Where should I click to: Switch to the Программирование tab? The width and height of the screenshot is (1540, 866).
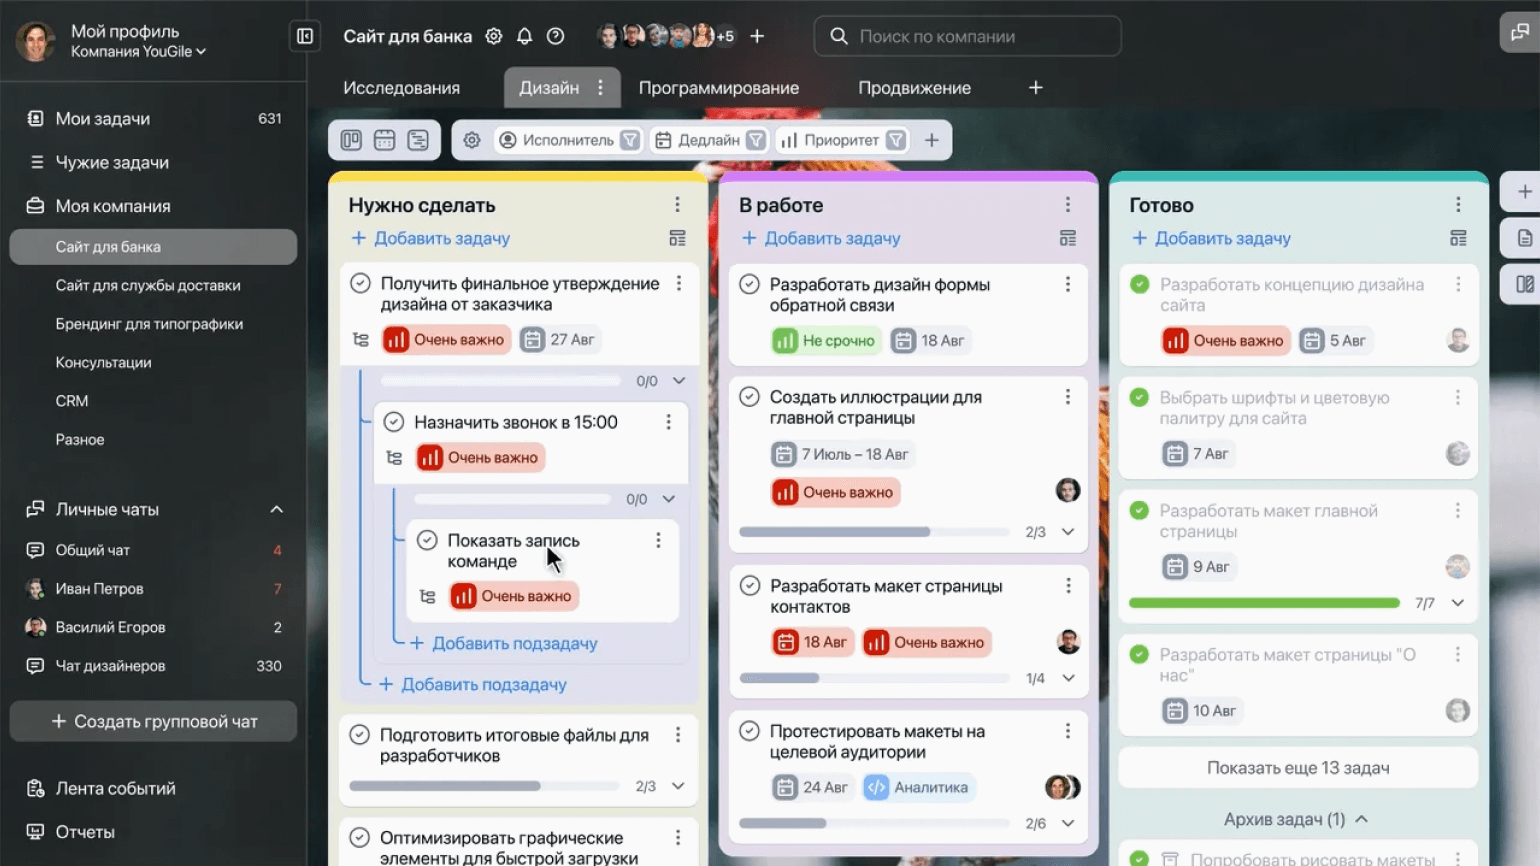718,88
